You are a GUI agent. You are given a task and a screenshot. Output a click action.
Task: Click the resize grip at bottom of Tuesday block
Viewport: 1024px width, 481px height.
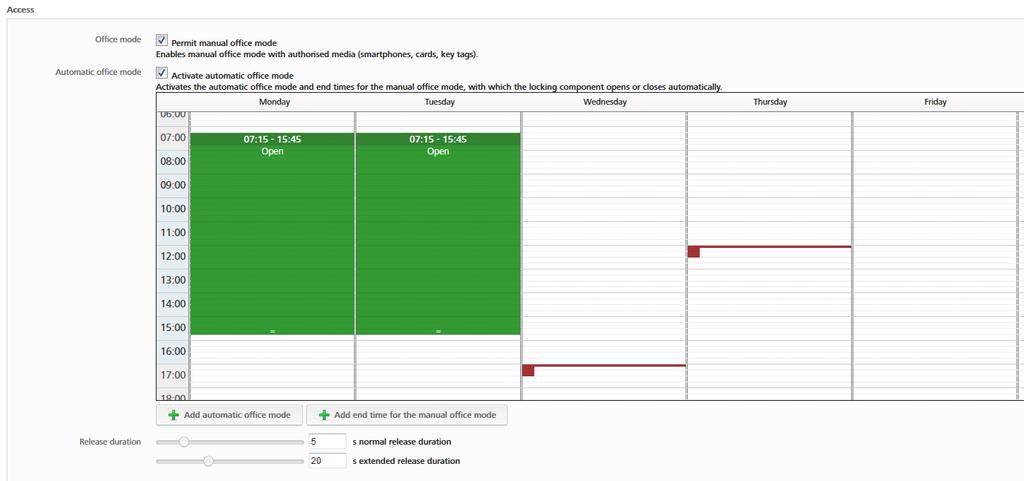tap(438, 332)
